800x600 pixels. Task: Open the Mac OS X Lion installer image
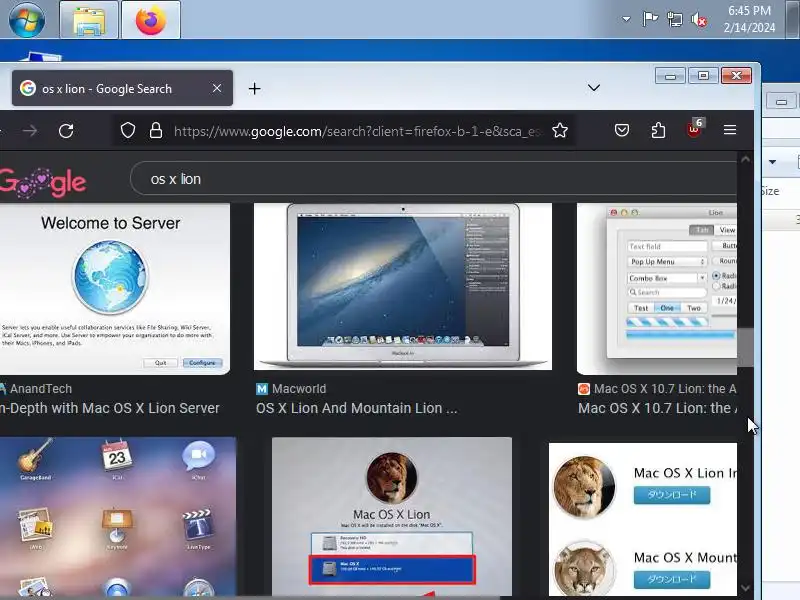(x=392, y=516)
